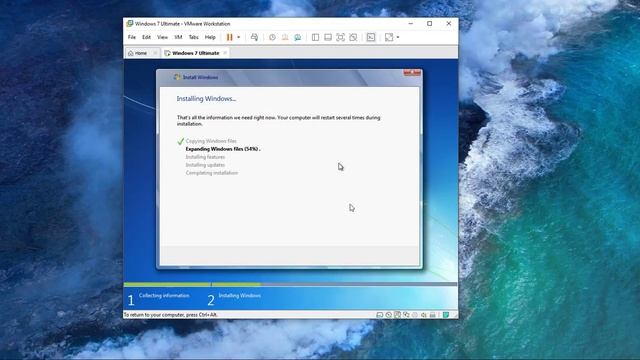This screenshot has width=640, height=360.
Task: Click the green checkmark beside Copying Windows files
Action: [x=180, y=141]
